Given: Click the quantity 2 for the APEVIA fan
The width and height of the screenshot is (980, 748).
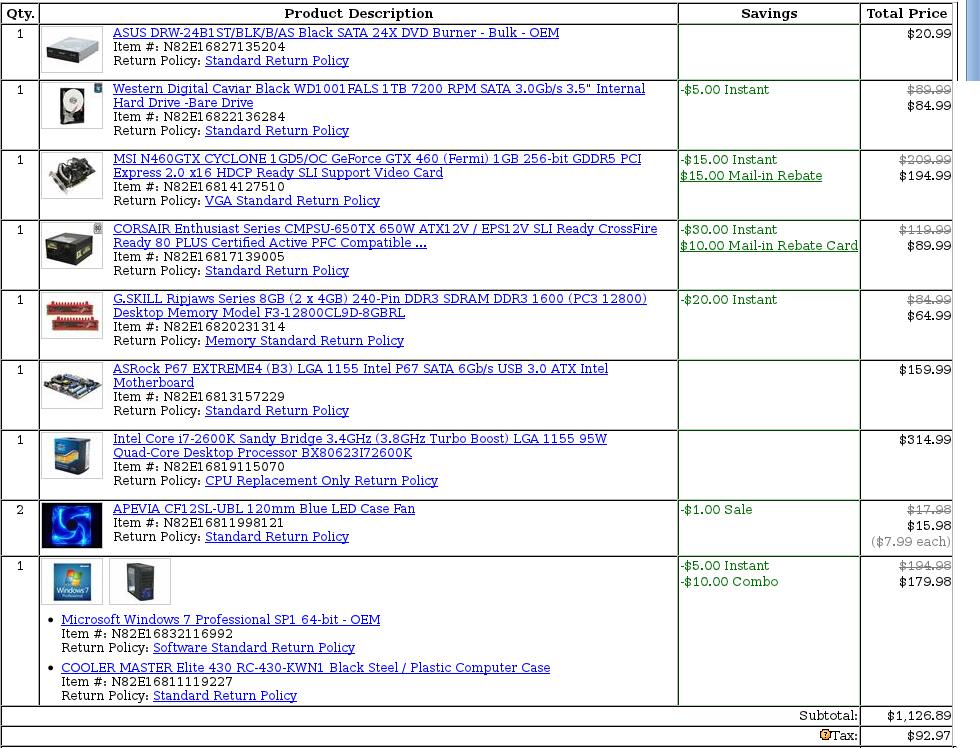Looking at the screenshot, I should (20, 510).
